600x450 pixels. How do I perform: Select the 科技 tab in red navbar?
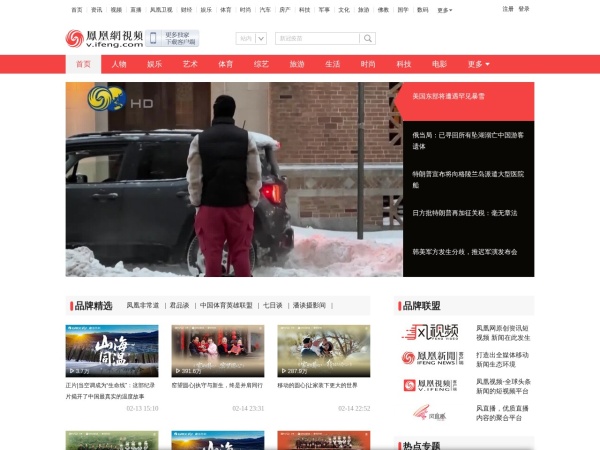[x=404, y=64]
